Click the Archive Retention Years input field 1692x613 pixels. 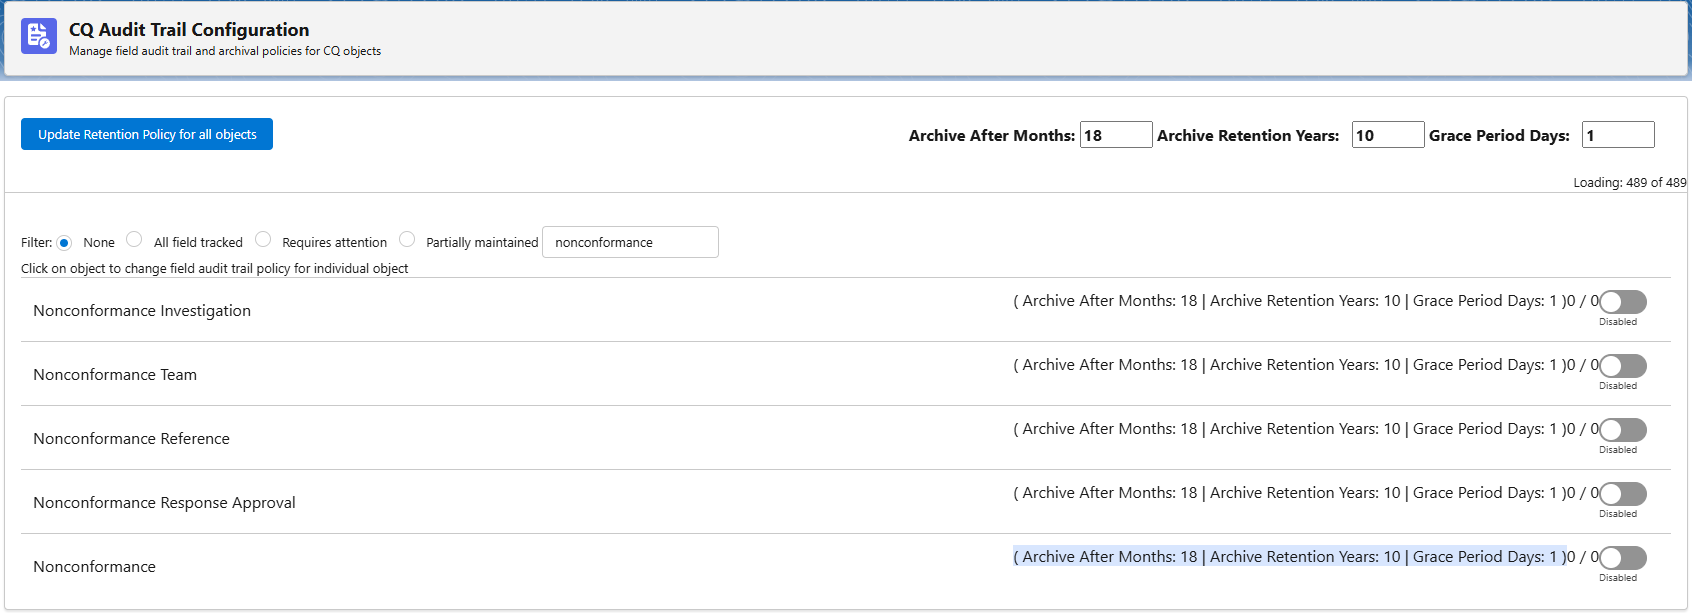pos(1387,135)
